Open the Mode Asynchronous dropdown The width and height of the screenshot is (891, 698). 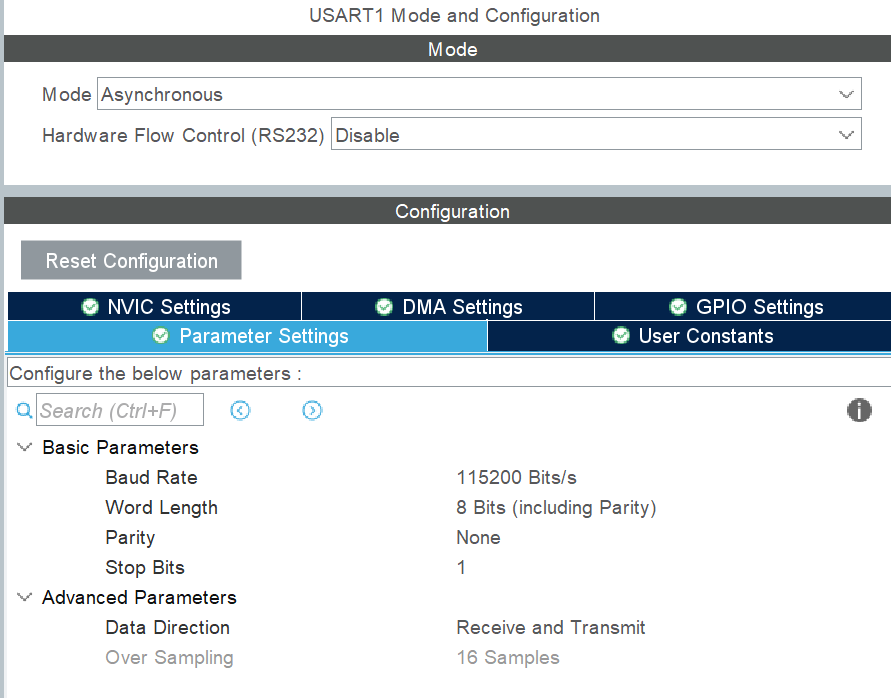pyautogui.click(x=479, y=94)
